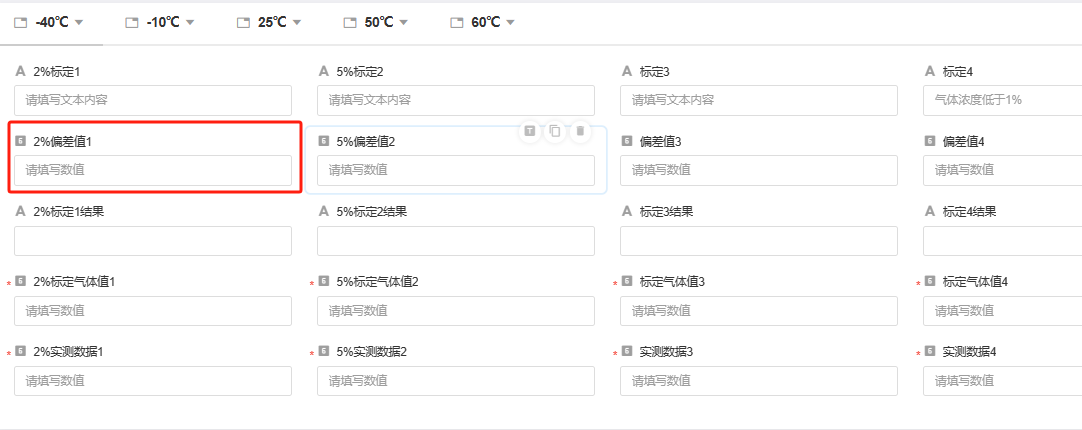Focus the 2%偏差值1 number input
1082x430 pixels.
click(x=153, y=170)
